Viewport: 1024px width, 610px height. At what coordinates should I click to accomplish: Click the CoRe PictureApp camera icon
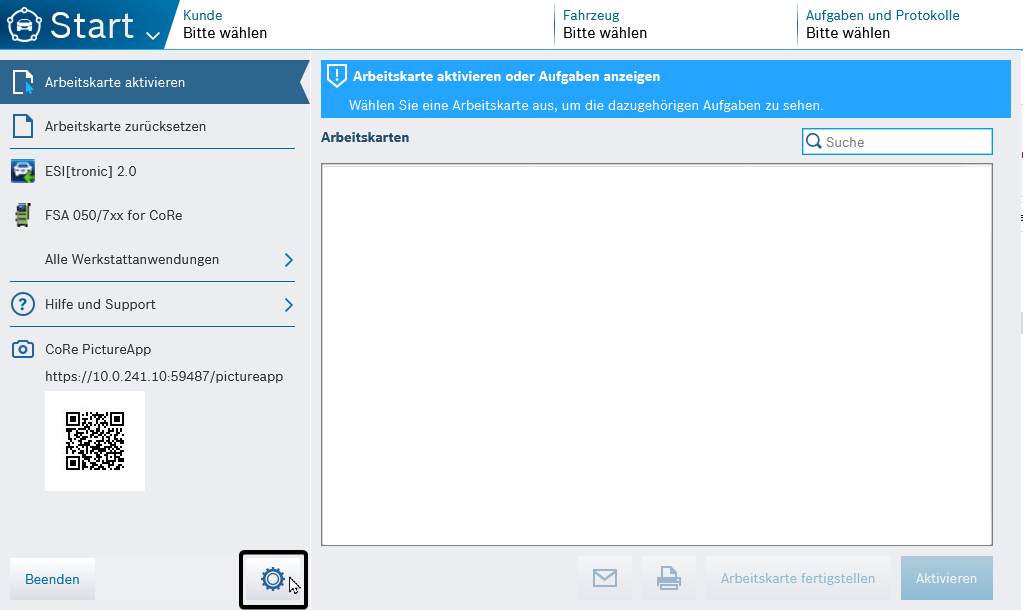point(23,349)
